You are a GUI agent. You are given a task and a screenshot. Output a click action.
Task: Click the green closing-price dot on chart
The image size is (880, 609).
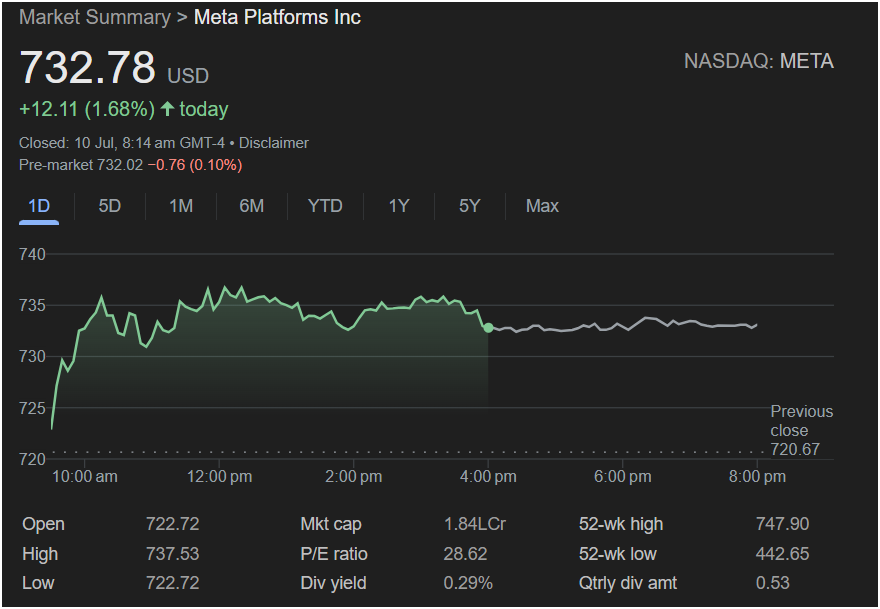click(x=488, y=327)
